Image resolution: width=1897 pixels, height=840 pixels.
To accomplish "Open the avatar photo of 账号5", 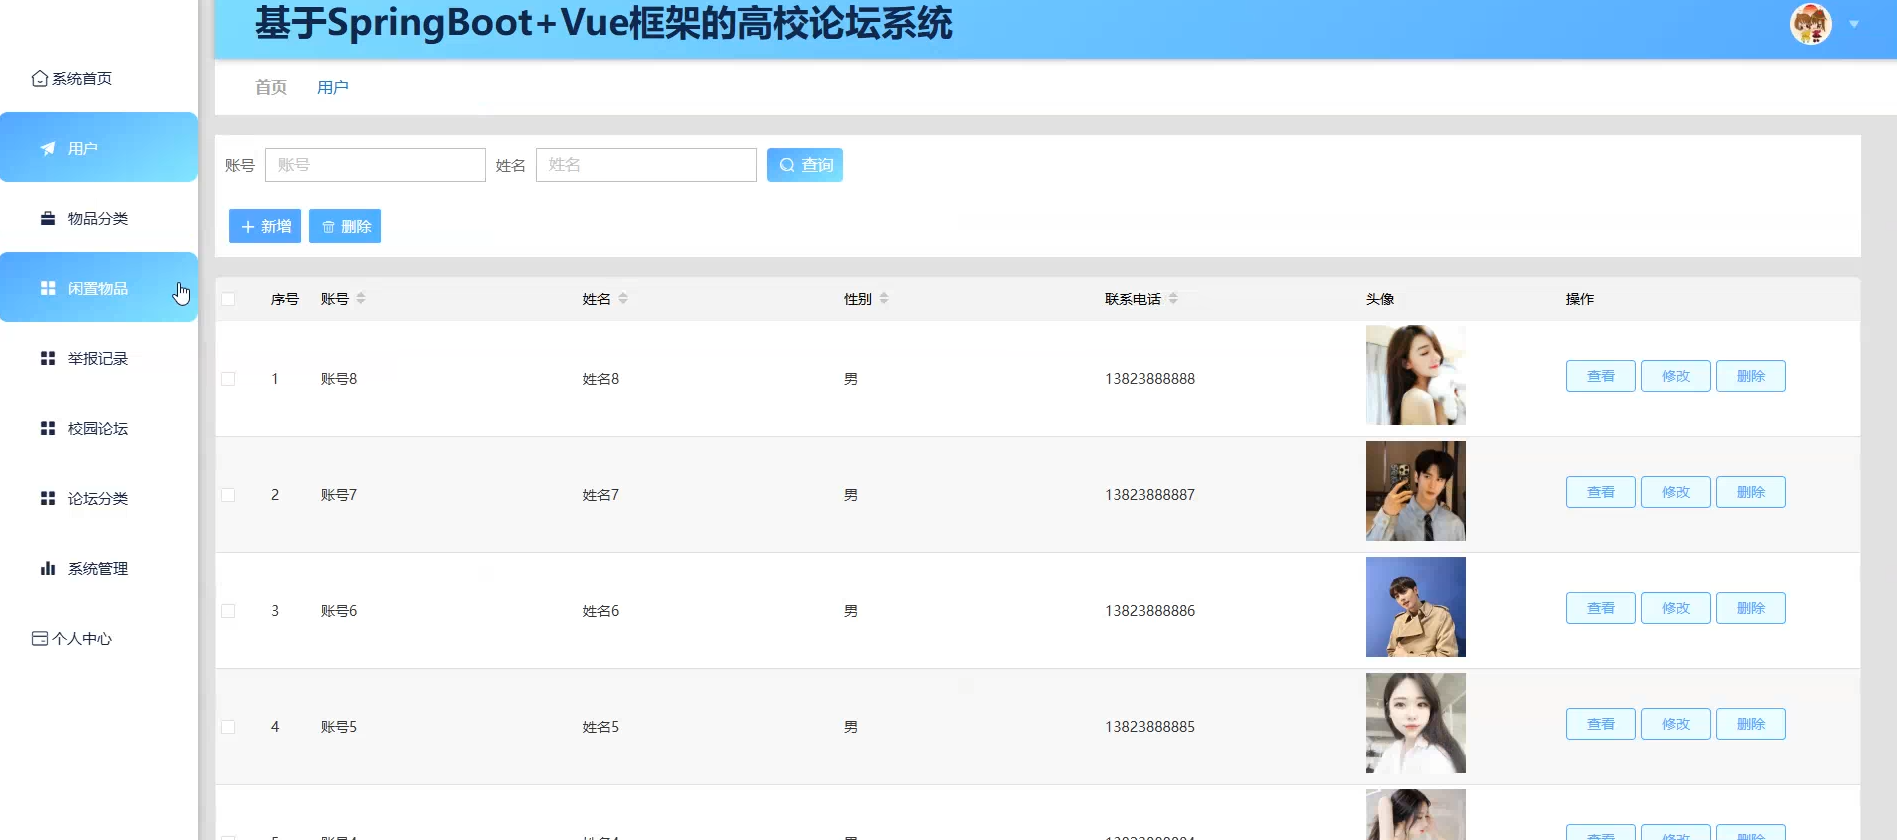I will (1416, 723).
